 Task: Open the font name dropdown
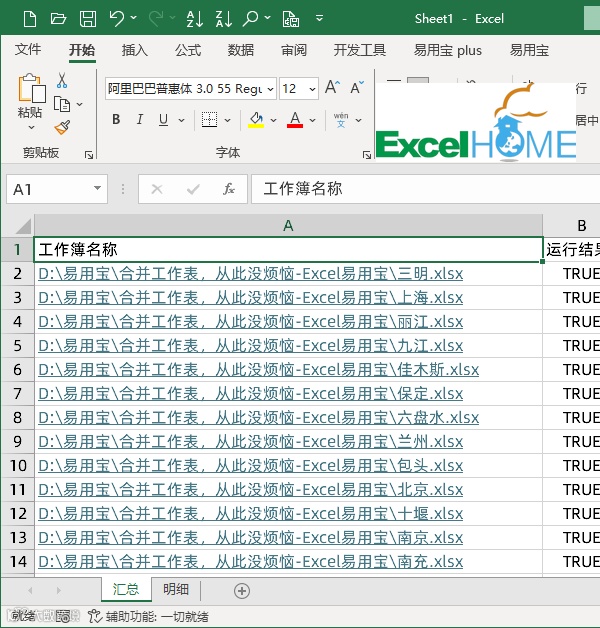[x=270, y=89]
